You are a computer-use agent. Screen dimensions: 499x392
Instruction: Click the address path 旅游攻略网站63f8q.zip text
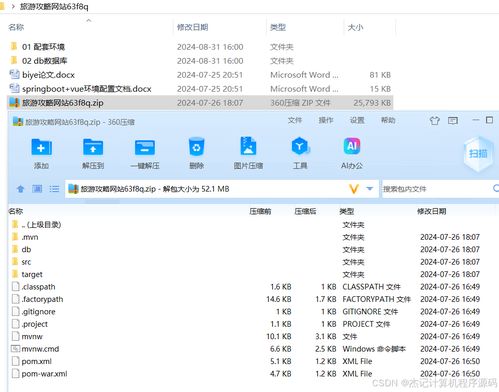[x=118, y=189]
